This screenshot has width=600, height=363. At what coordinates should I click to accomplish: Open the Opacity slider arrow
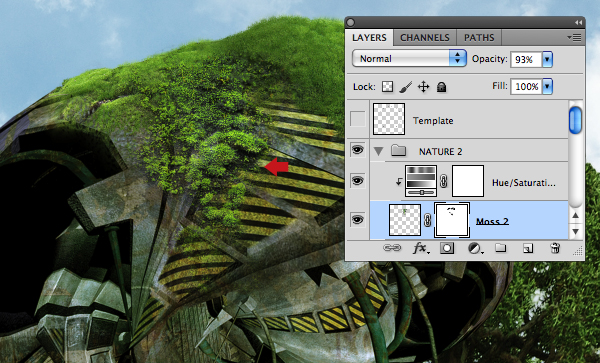548,59
